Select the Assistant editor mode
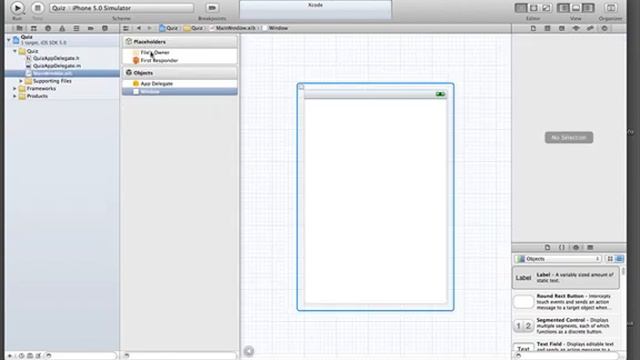The width and height of the screenshot is (640, 360). [x=533, y=8]
